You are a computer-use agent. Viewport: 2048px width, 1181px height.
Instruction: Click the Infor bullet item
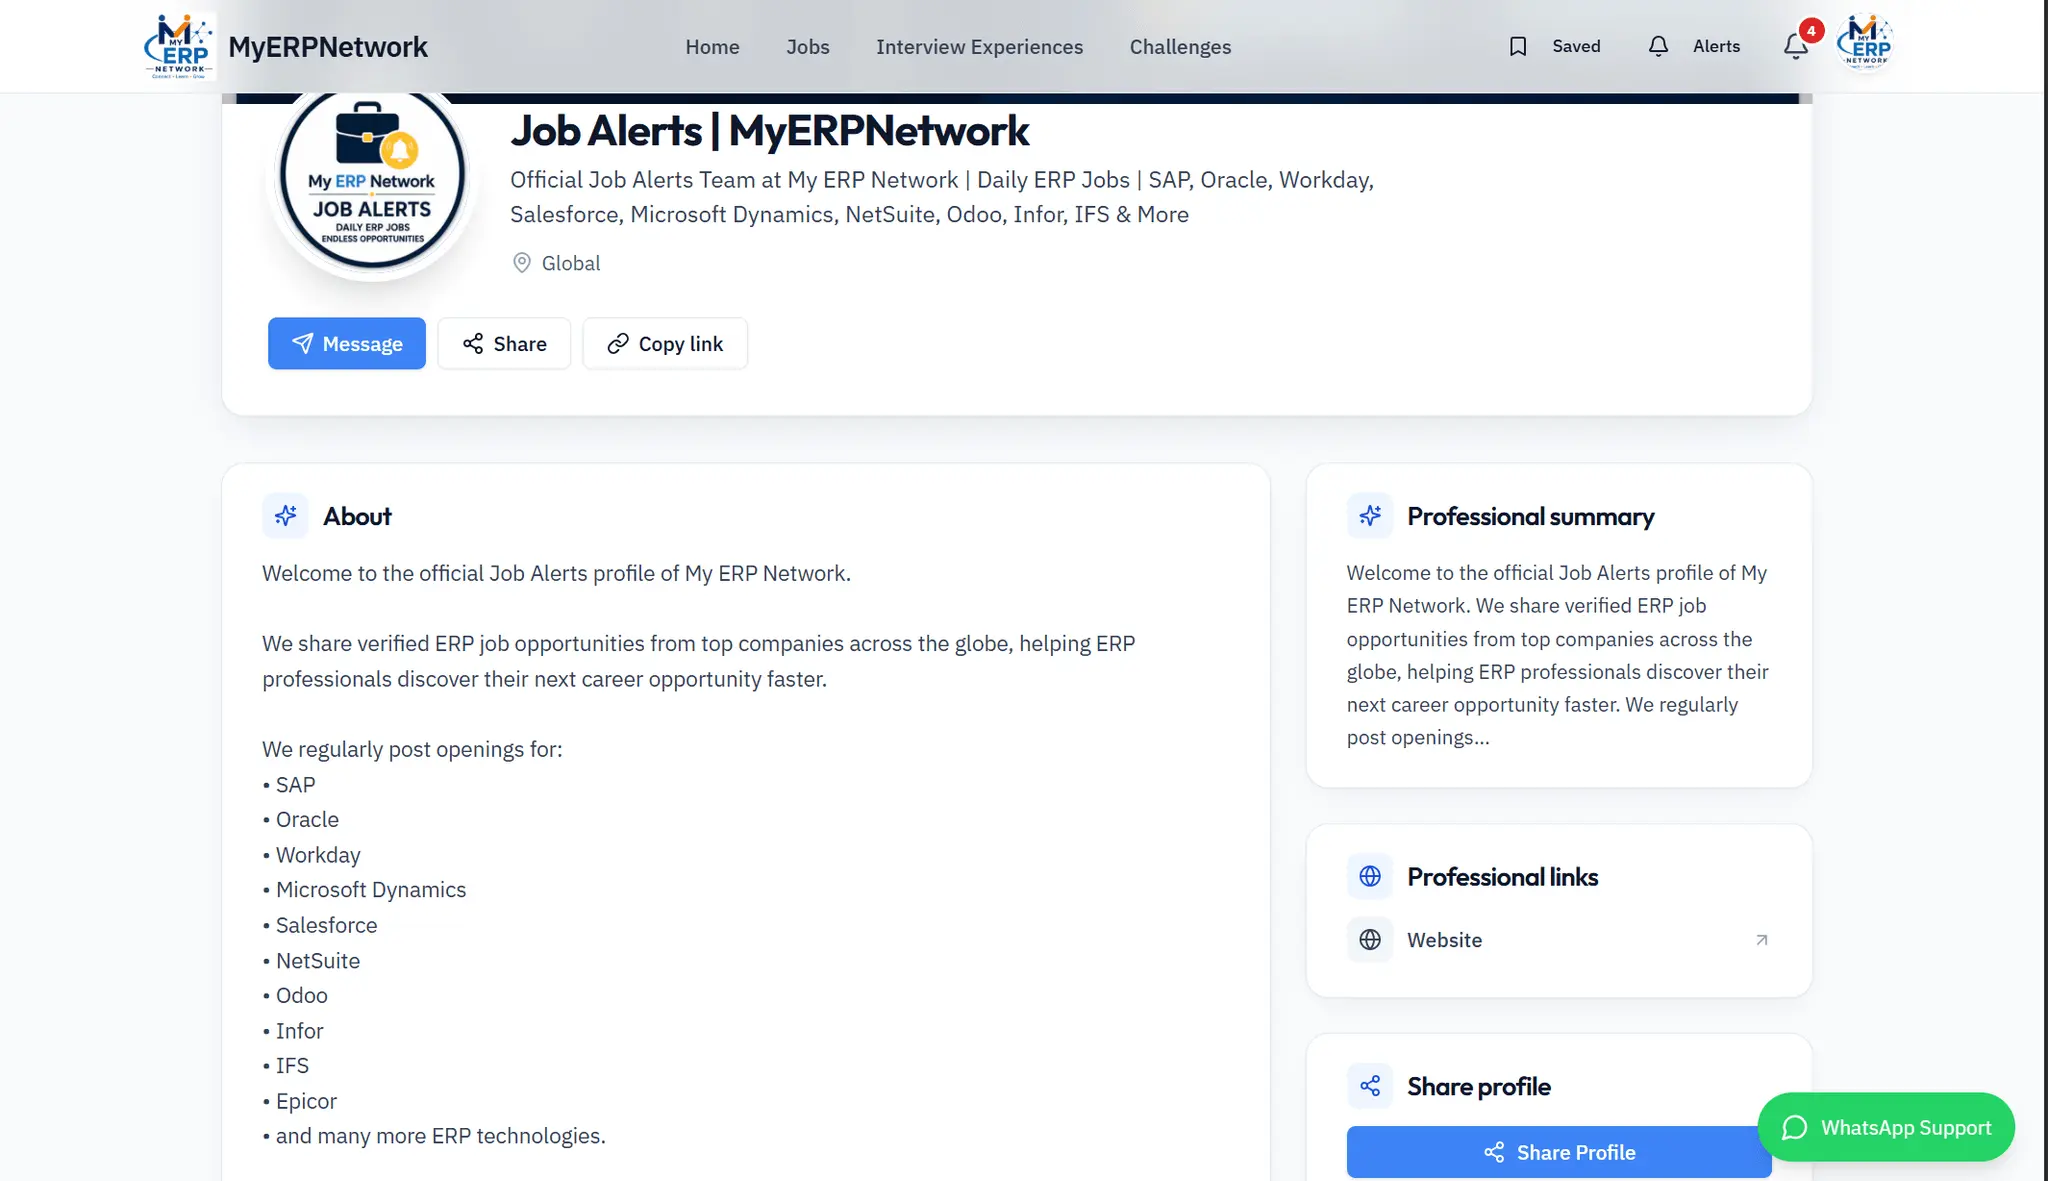tap(293, 1031)
